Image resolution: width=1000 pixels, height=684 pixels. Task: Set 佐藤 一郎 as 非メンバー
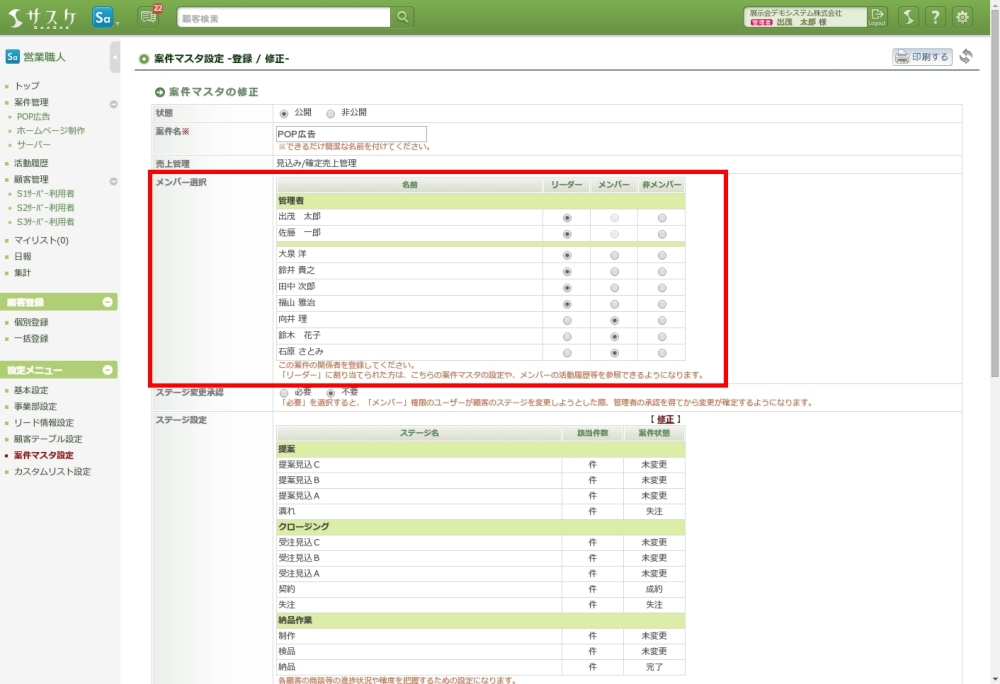pos(662,234)
